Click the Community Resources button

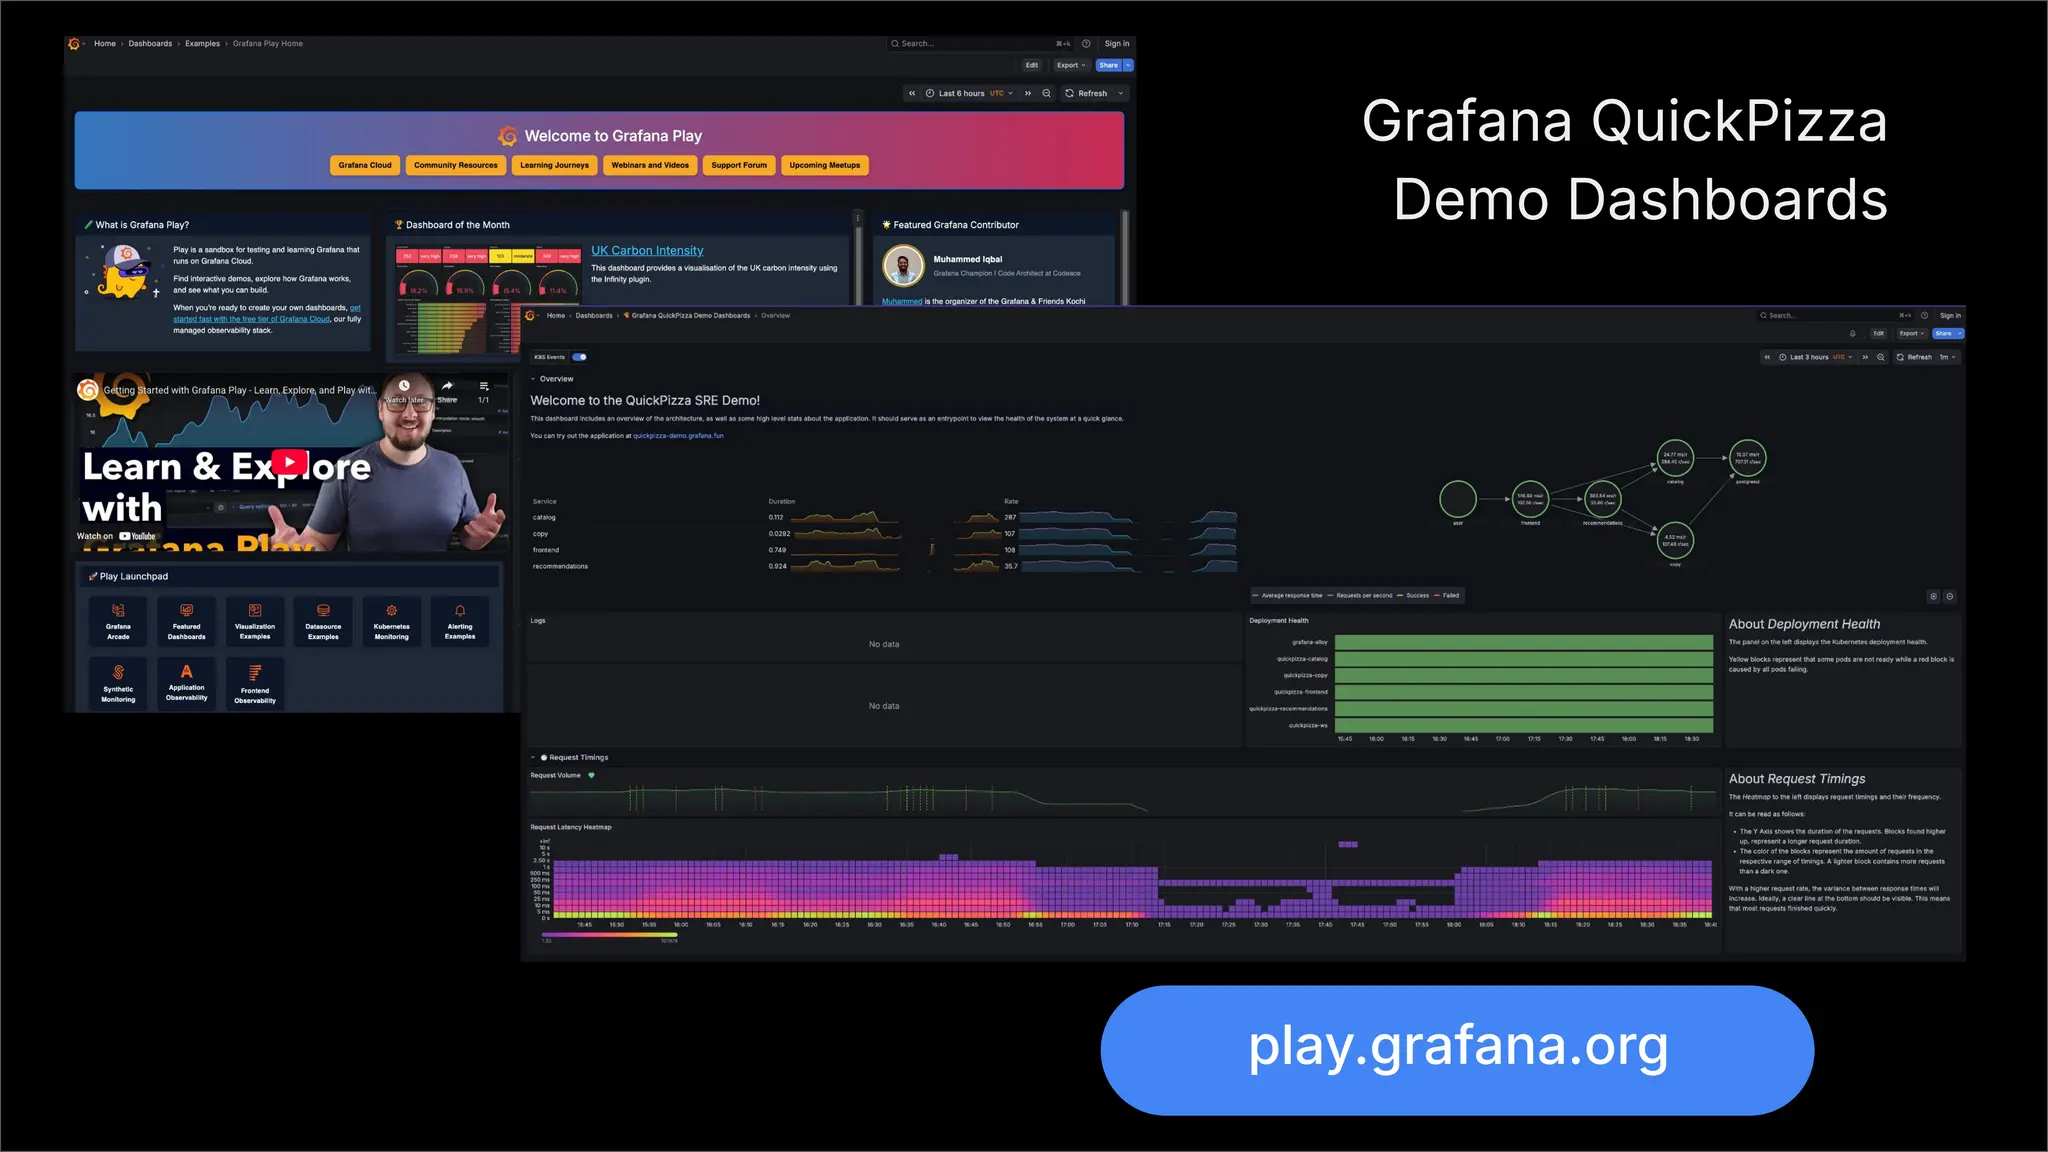[456, 165]
